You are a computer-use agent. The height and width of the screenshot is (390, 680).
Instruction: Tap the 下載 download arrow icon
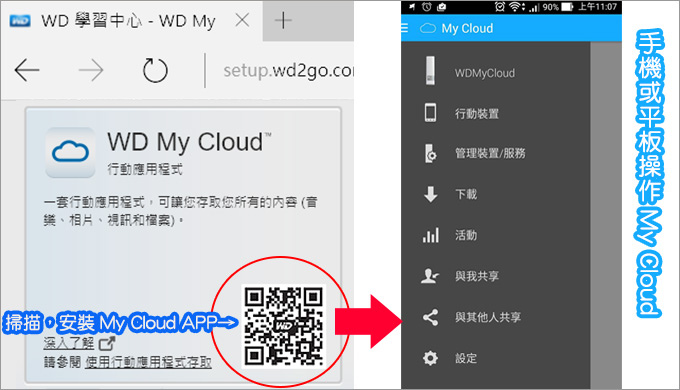point(430,194)
